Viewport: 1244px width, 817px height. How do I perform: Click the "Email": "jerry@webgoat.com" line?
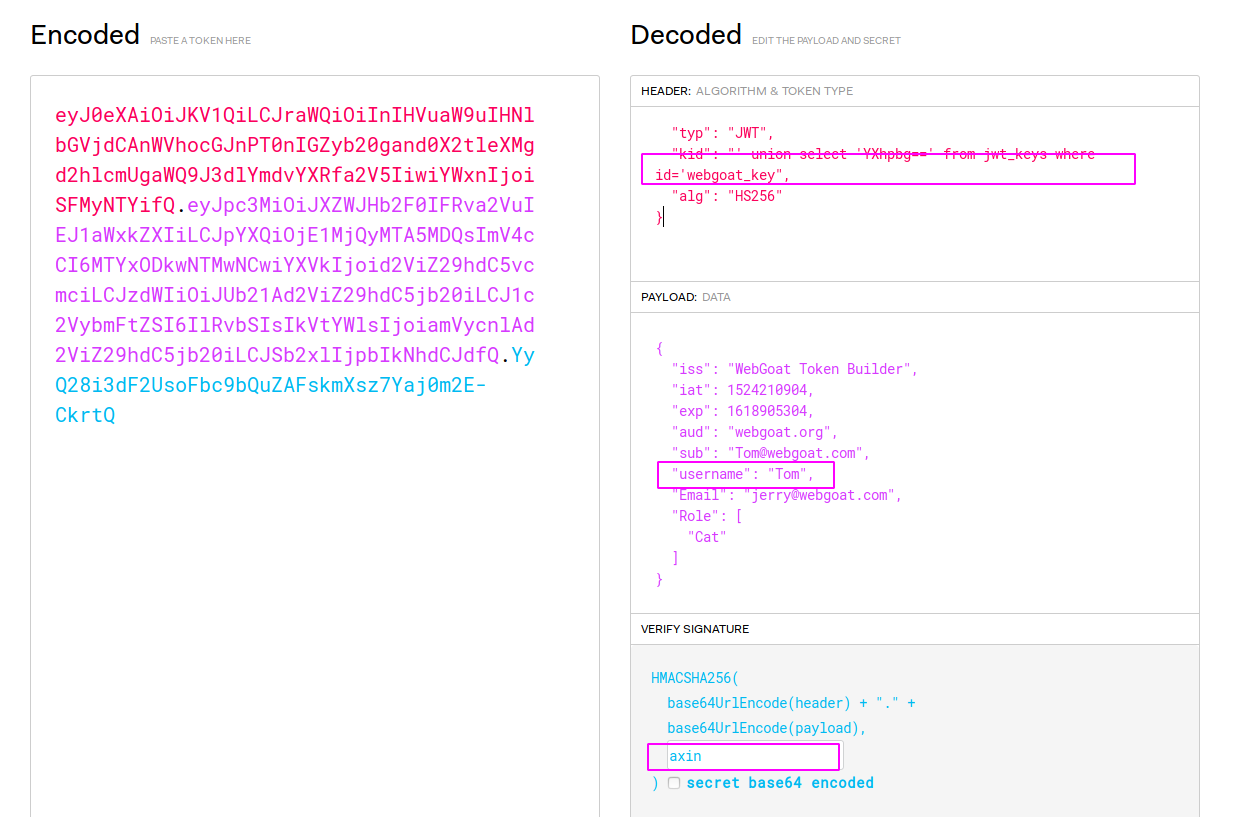(787, 495)
